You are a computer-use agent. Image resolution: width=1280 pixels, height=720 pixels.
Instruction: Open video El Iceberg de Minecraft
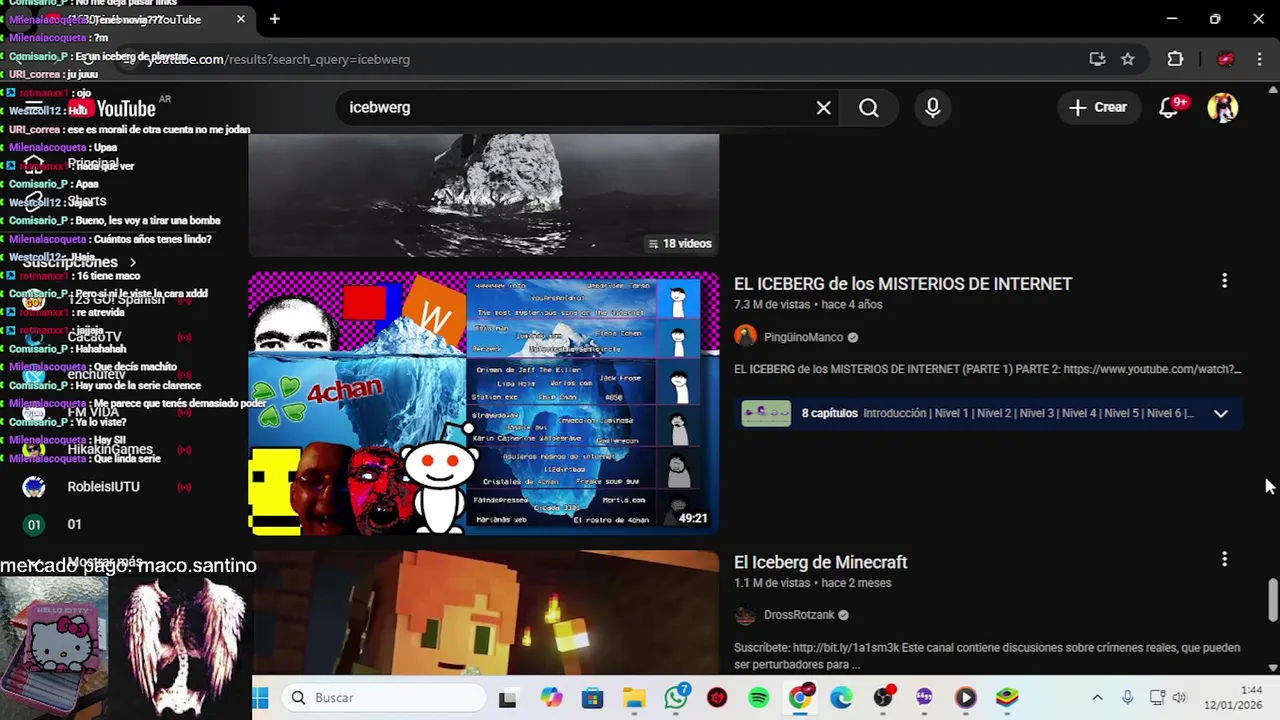[820, 562]
